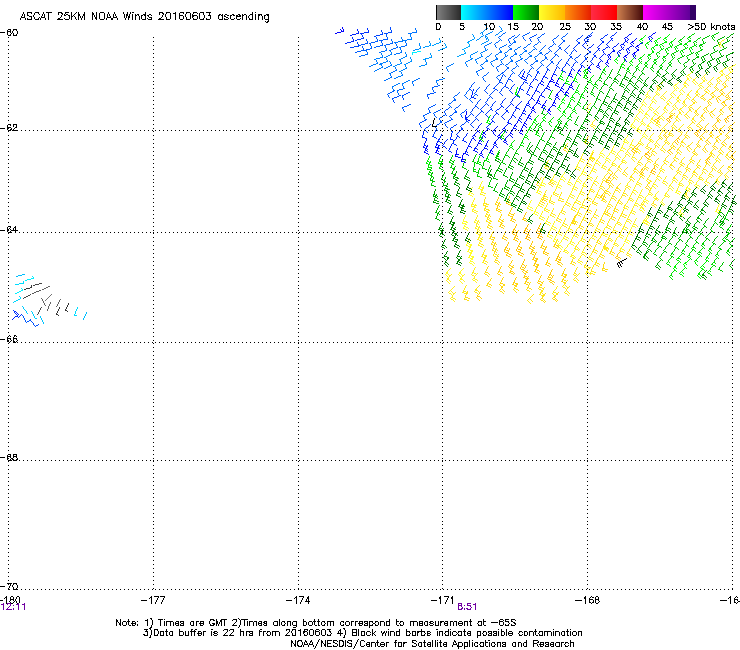The height and width of the screenshot is (650, 740).
Task: Click the '>50 knots' legend label
Action: point(711,27)
